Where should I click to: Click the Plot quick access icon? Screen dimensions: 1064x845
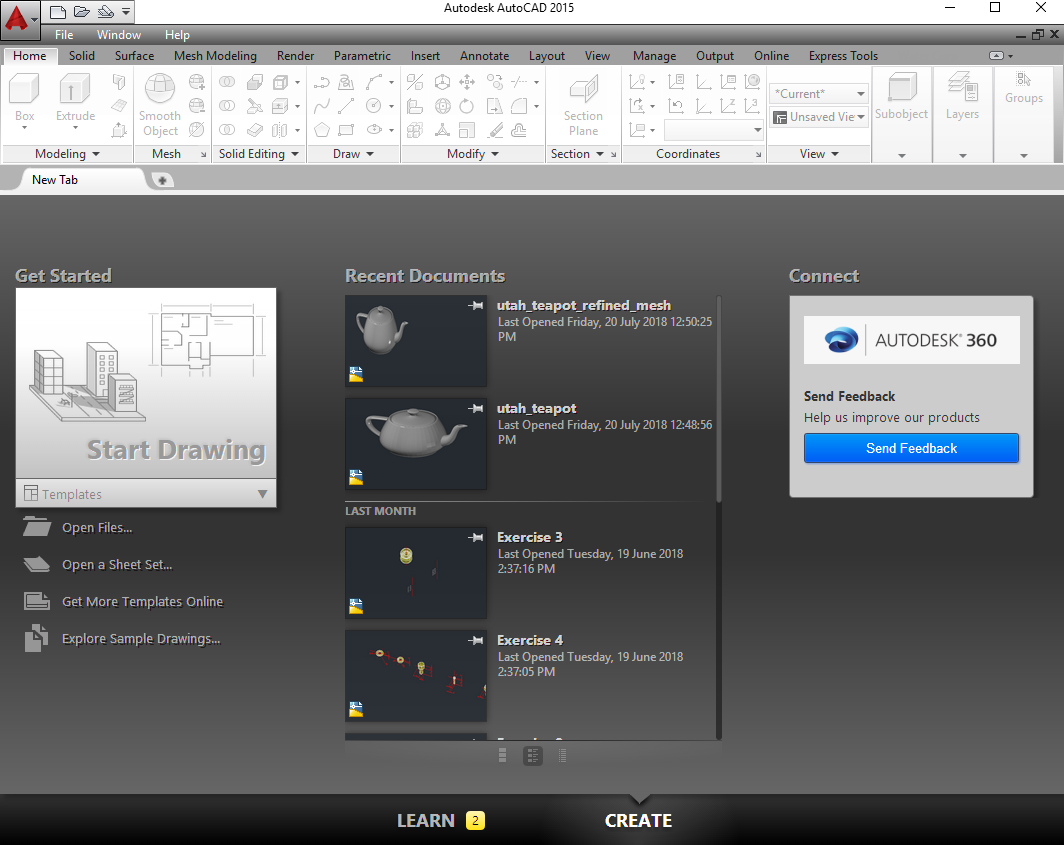click(106, 12)
